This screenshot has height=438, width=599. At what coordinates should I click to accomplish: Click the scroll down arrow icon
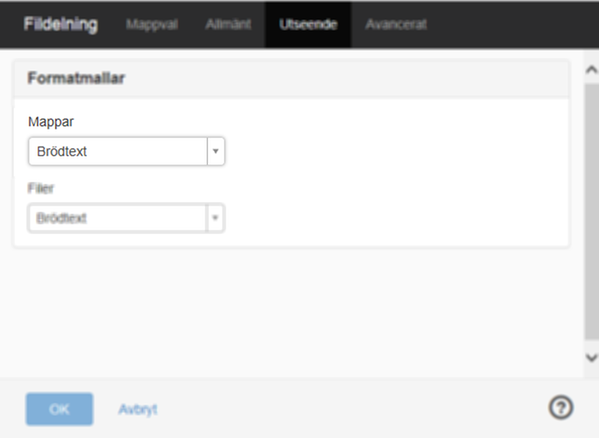[x=591, y=358]
